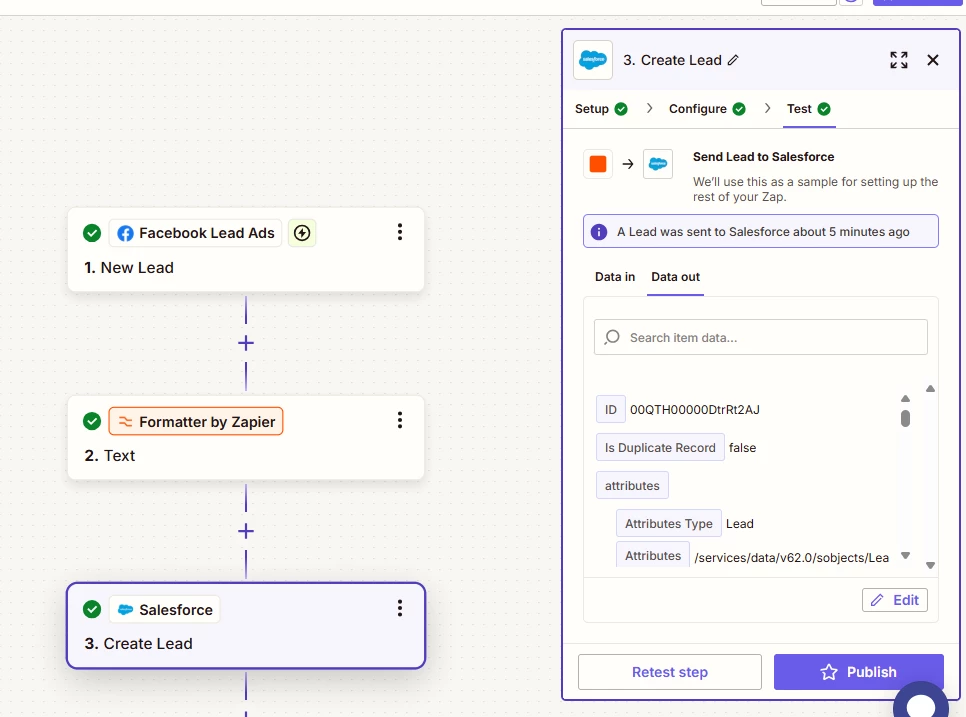Click the green check next to Setup
The height and width of the screenshot is (717, 966).
621,109
